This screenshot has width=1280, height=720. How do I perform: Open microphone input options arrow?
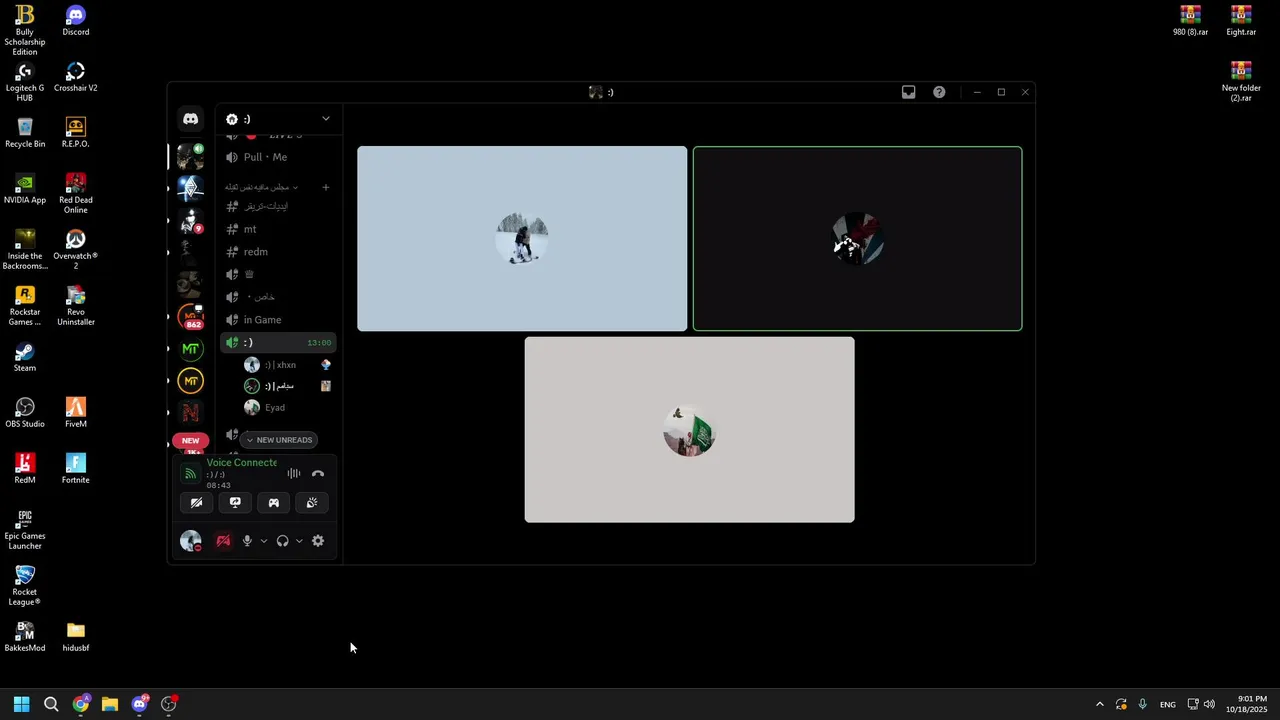(264, 541)
